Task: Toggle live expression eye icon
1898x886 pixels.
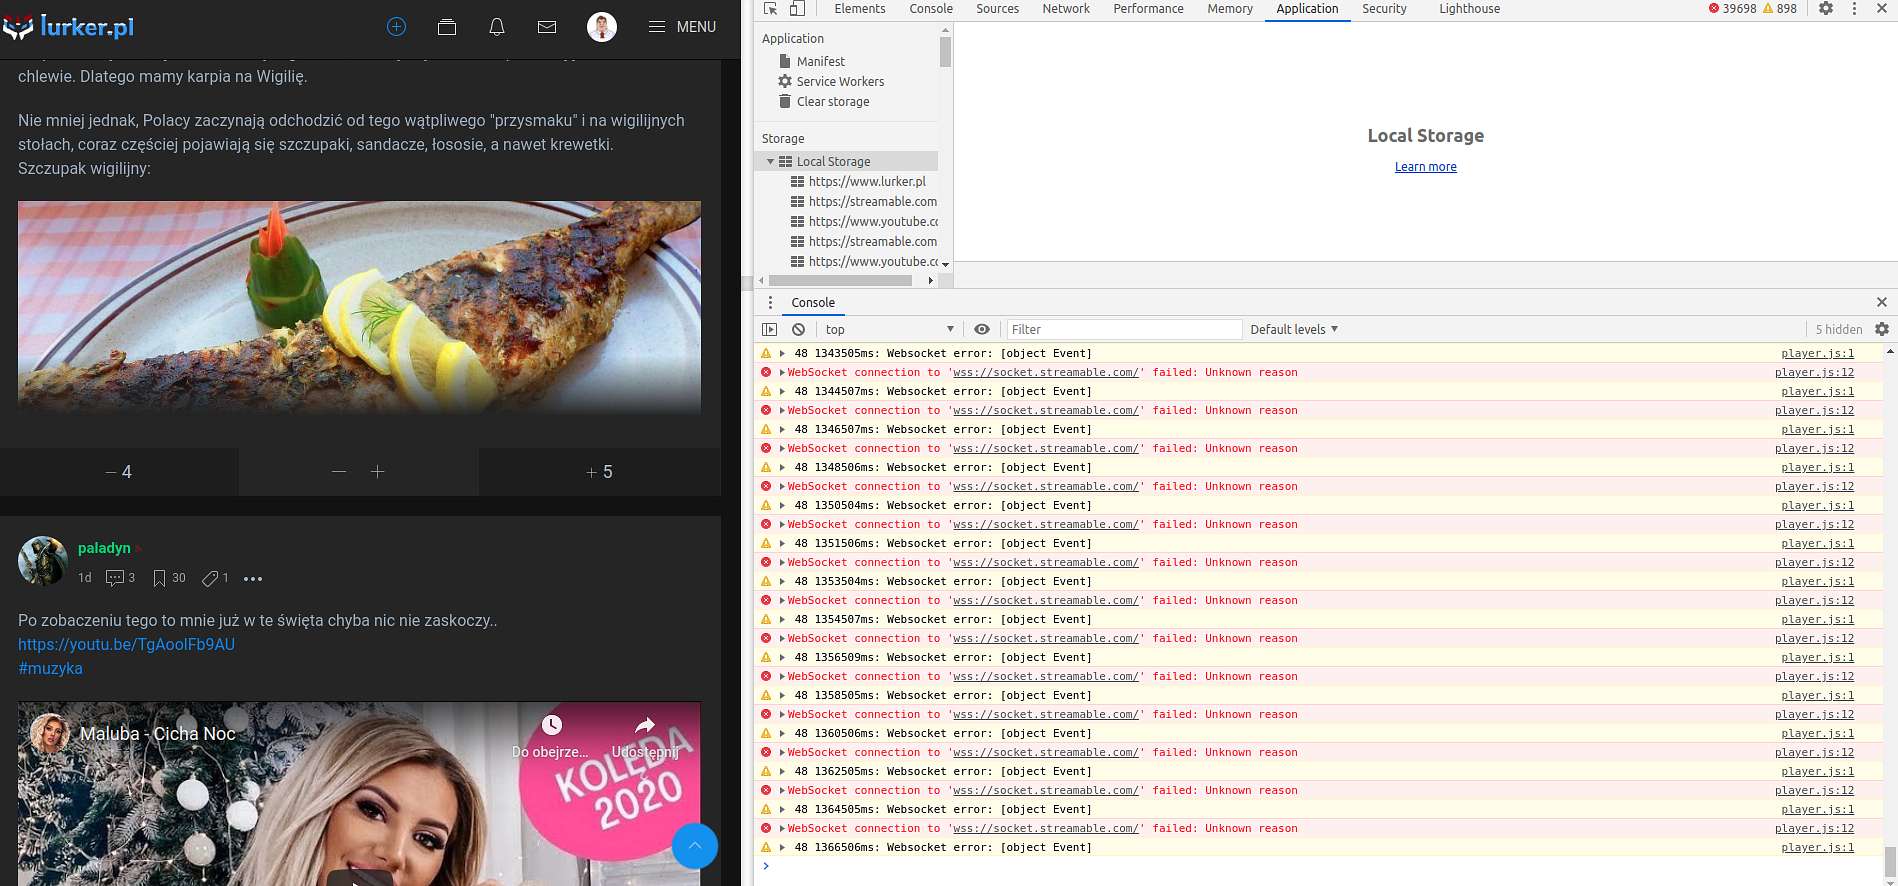Action: (982, 329)
